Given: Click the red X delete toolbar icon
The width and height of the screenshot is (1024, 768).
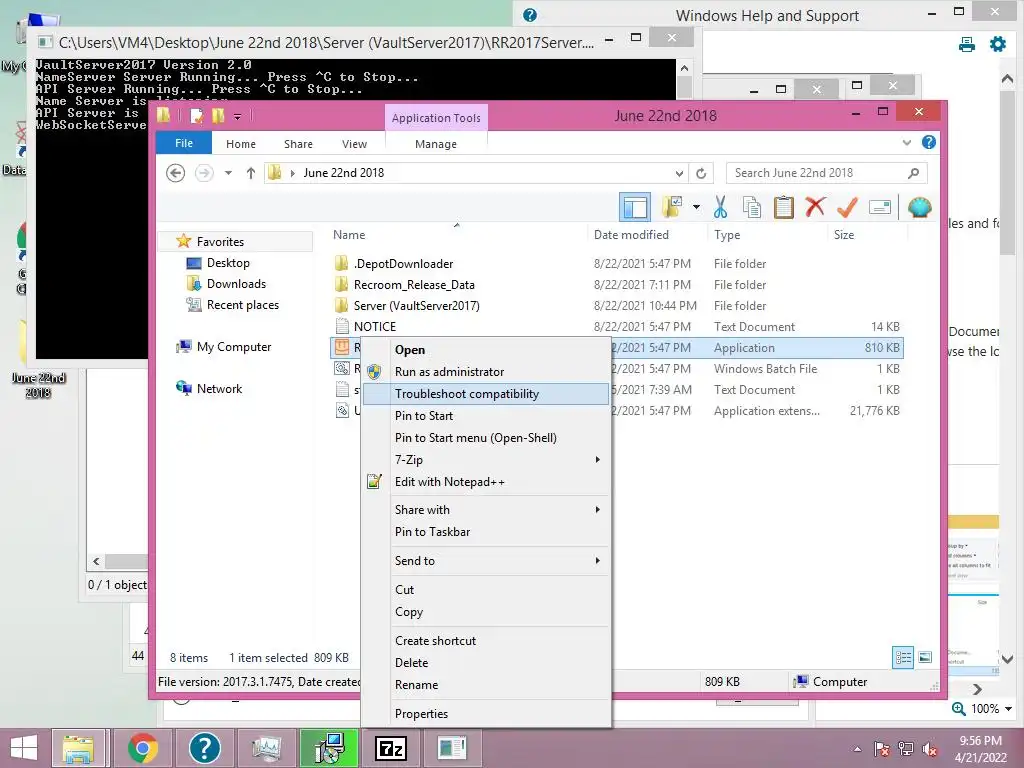Looking at the screenshot, I should click(815, 208).
